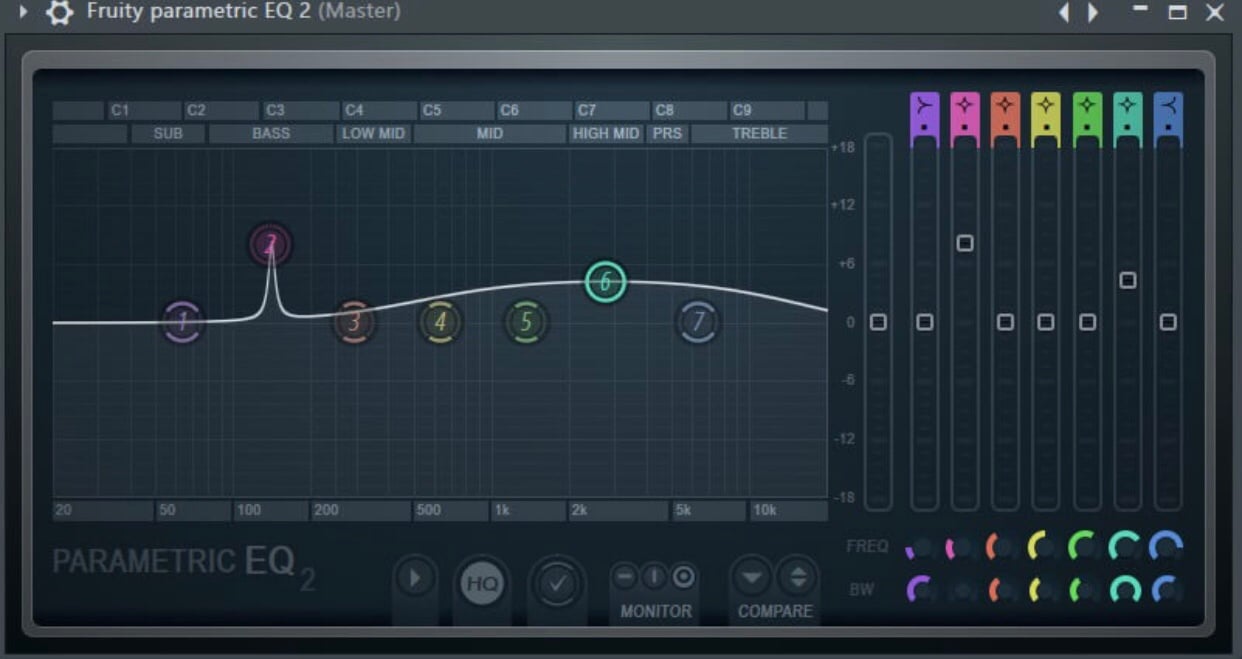
Task: Go to previous preset with left arrow
Action: pos(1064,13)
